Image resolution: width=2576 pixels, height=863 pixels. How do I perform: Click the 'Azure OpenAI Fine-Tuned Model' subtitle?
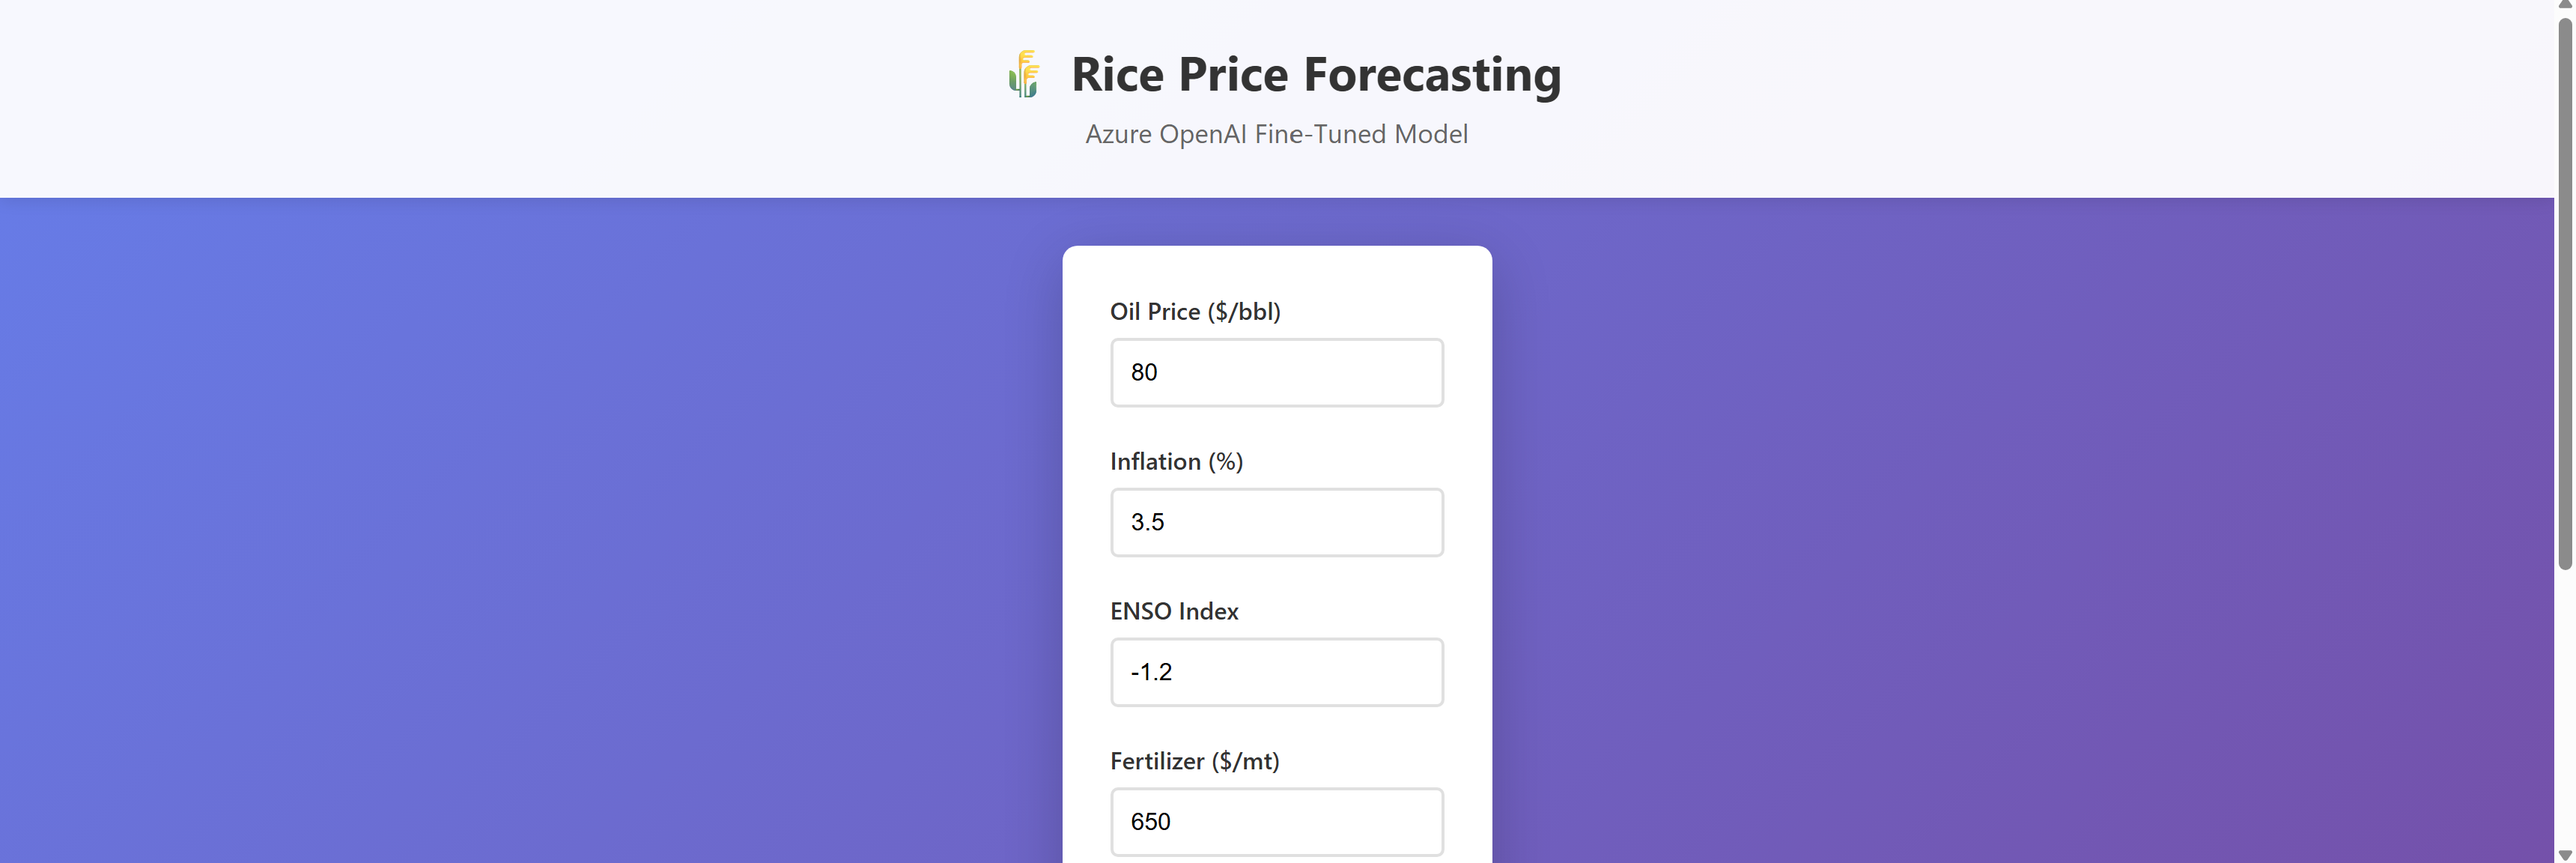pos(1276,134)
